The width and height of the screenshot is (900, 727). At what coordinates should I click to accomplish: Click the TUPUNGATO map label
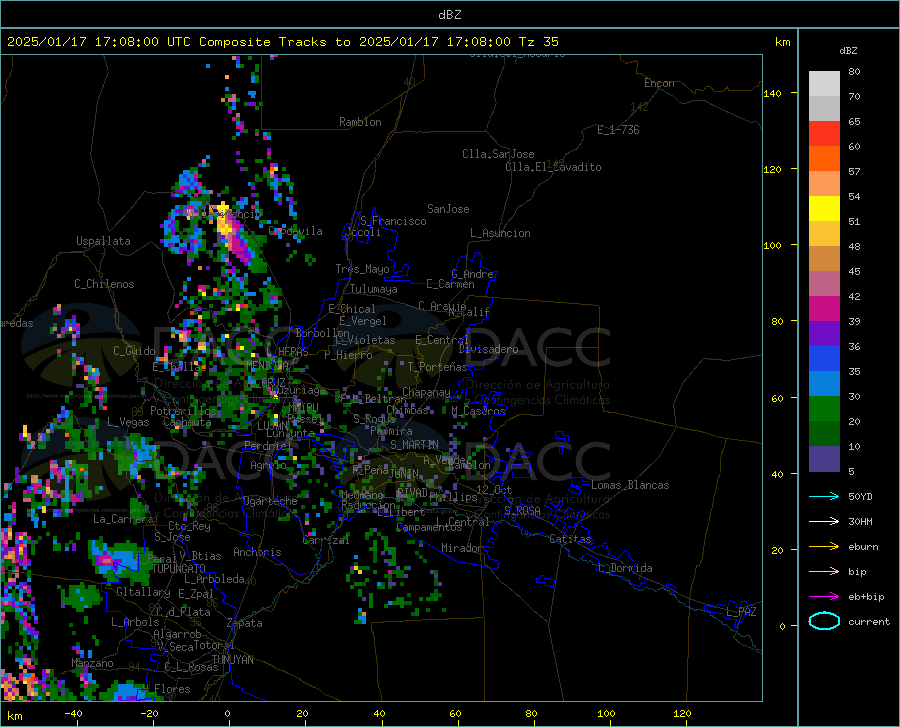(179, 569)
